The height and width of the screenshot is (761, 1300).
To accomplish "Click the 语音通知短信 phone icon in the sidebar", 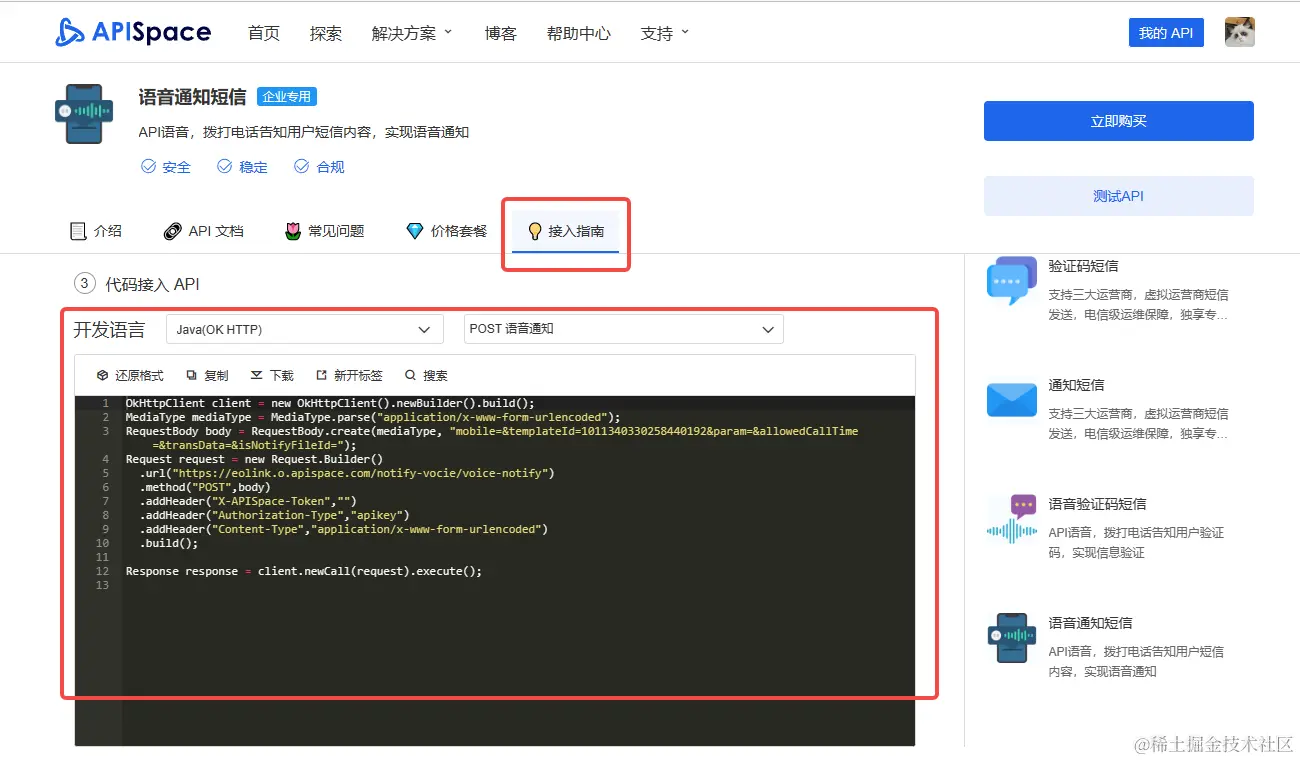I will (1012, 638).
